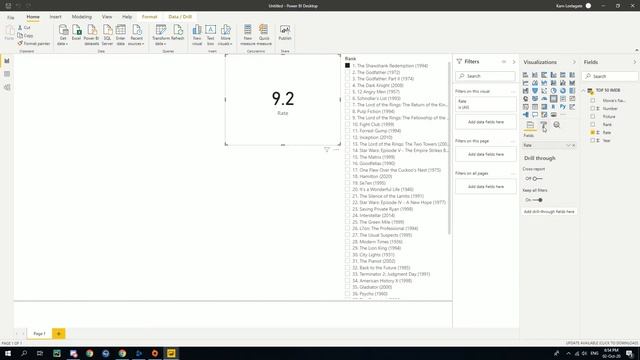
Task: Open the Format ribbon tab
Action: click(x=149, y=17)
